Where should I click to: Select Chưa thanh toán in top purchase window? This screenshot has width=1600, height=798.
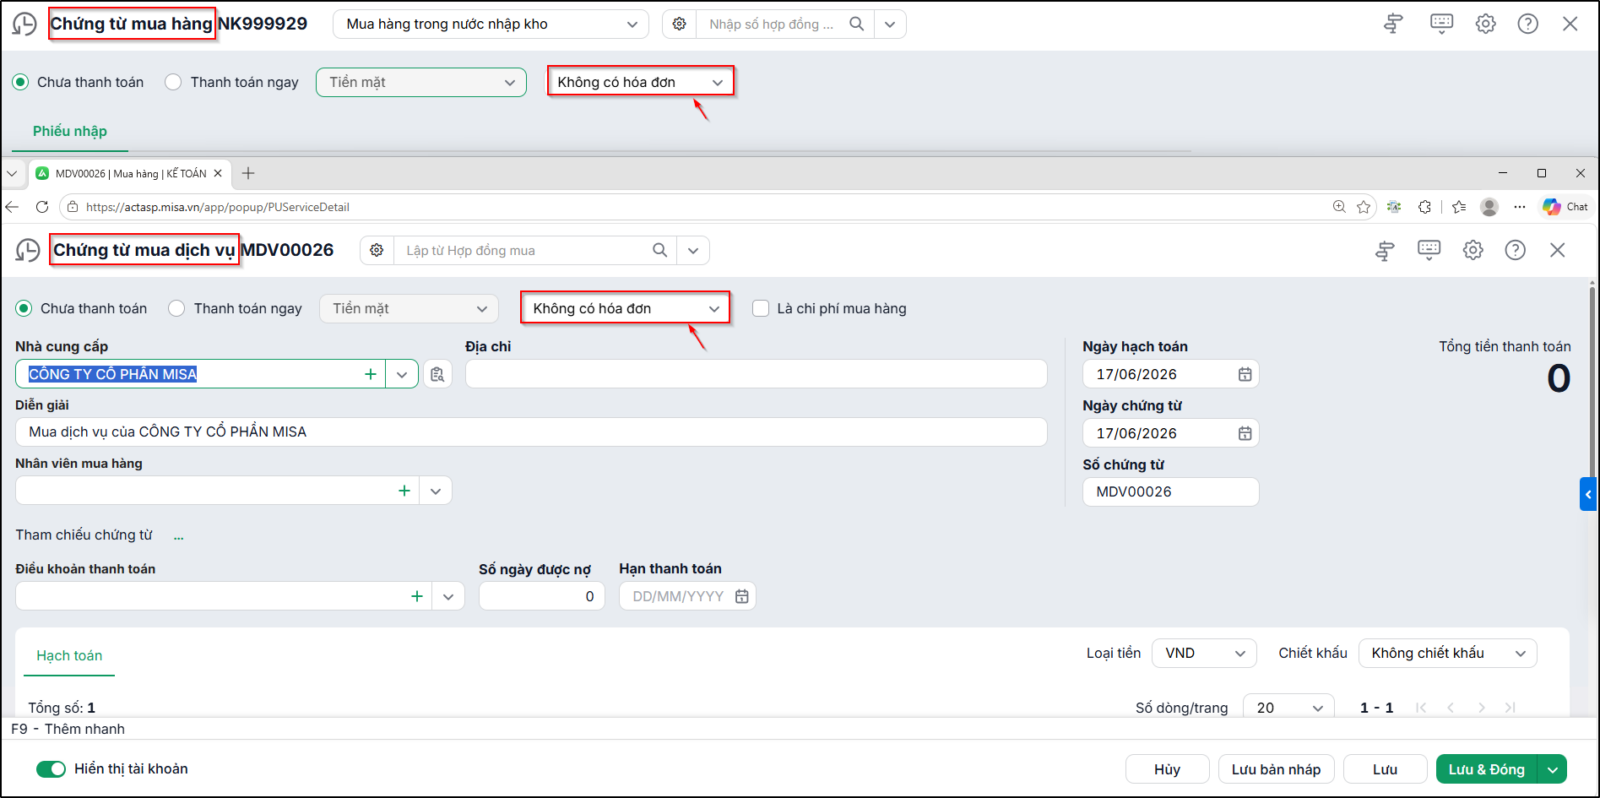[x=20, y=82]
